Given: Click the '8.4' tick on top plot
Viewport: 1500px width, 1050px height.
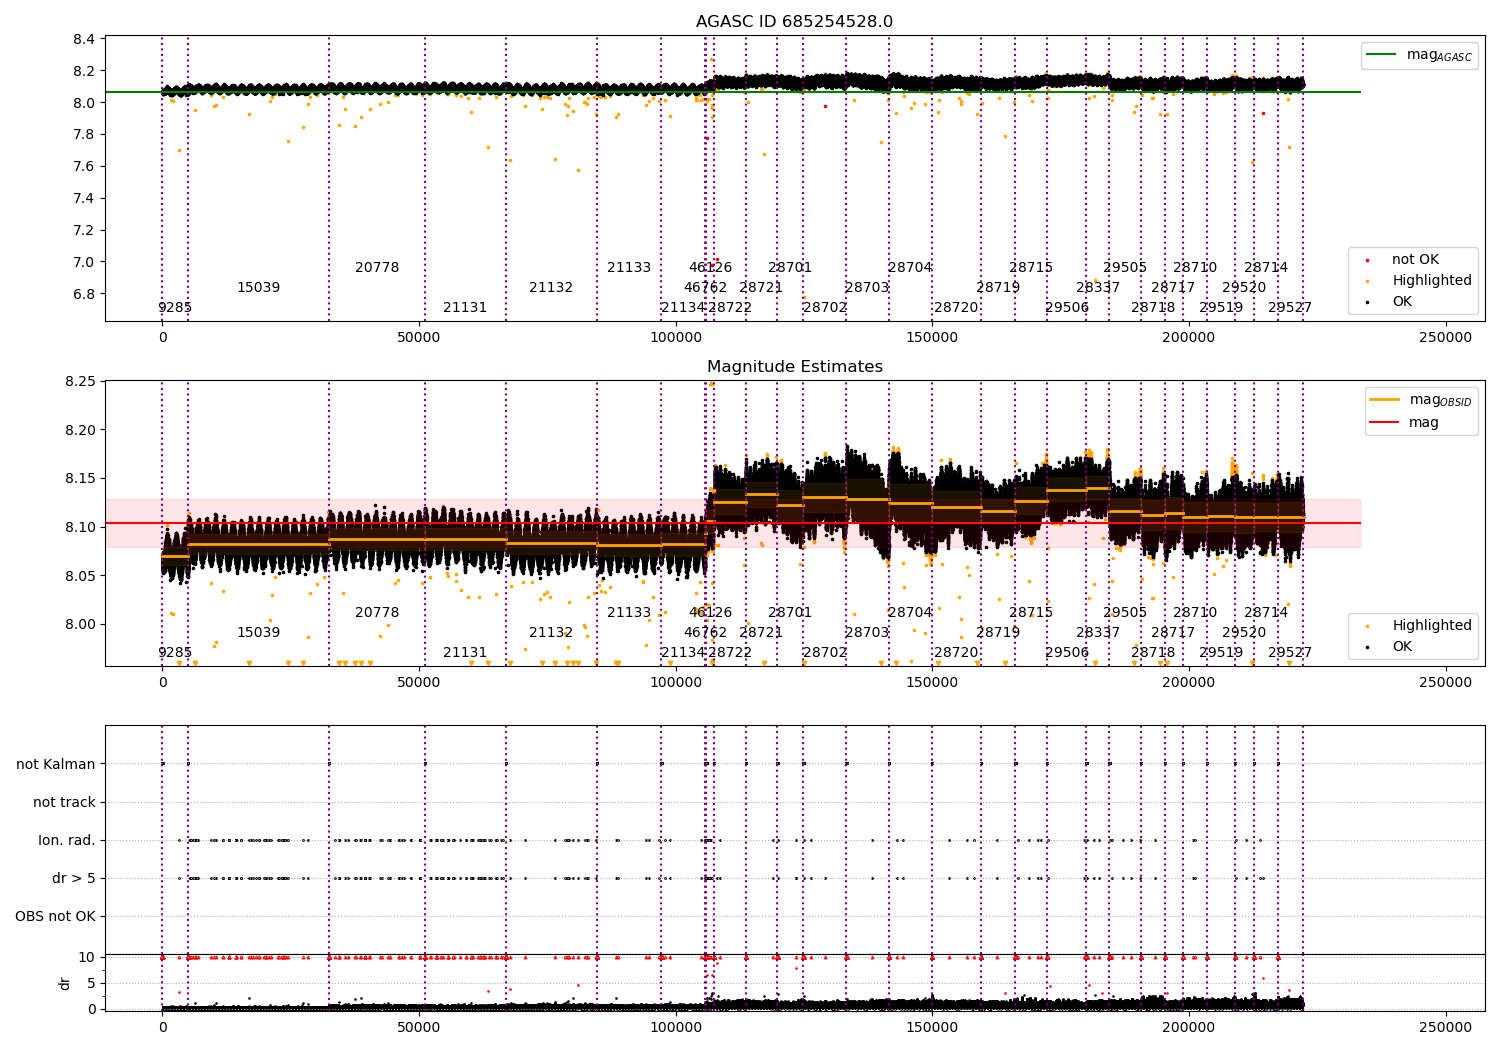Looking at the screenshot, I should 85,39.
